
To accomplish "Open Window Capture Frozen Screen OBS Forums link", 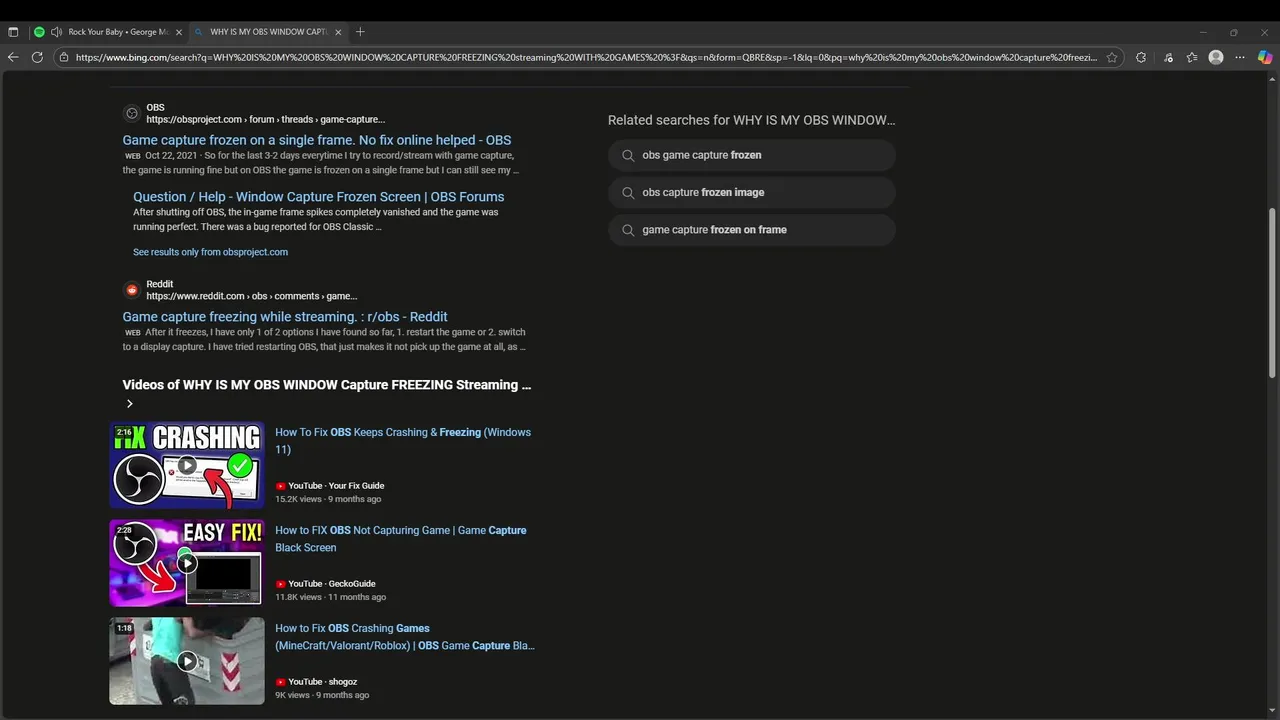I will pyautogui.click(x=318, y=197).
